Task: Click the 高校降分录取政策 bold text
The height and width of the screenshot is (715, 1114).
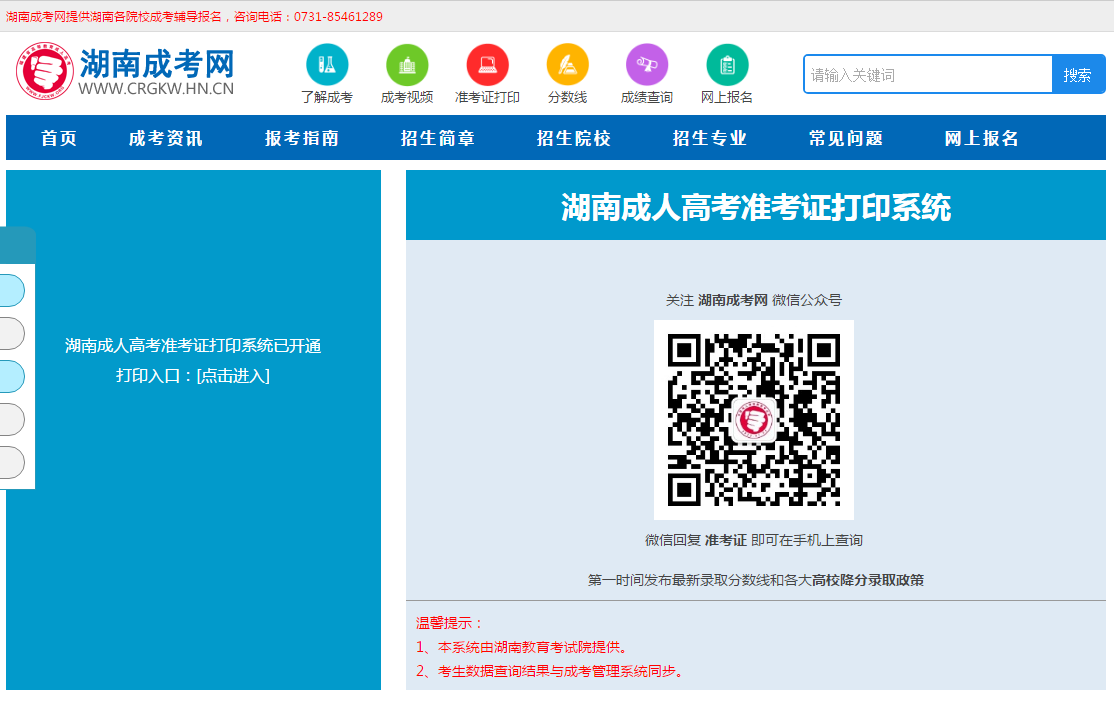Action: click(868, 580)
